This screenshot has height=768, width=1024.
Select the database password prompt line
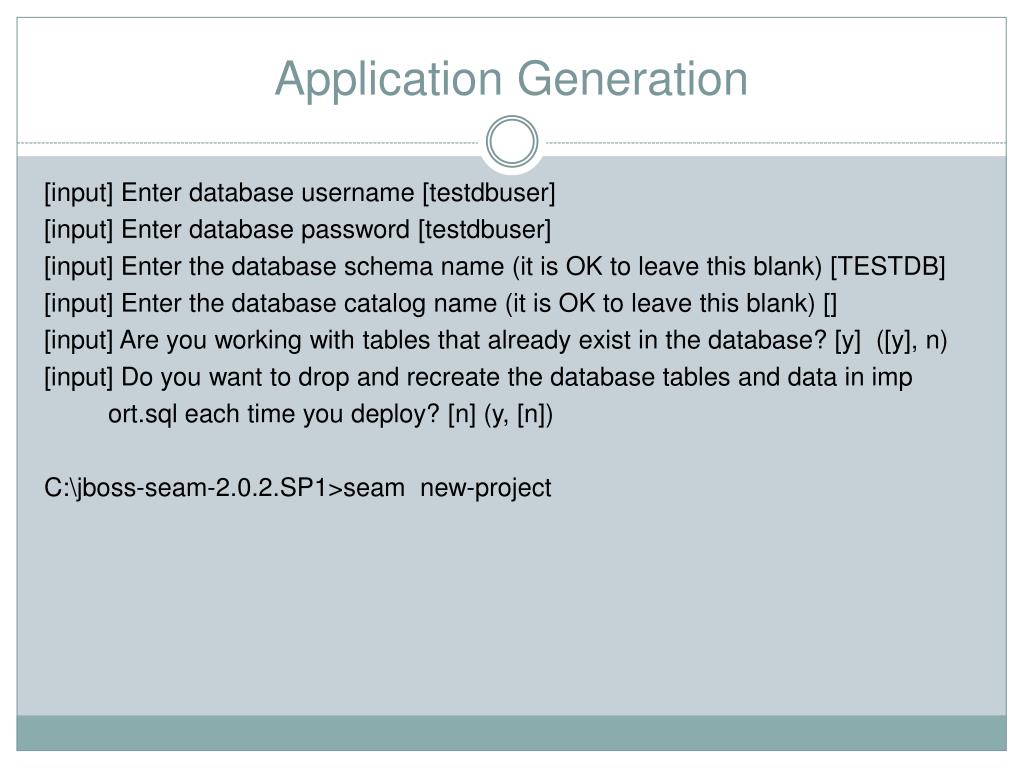click(x=298, y=230)
